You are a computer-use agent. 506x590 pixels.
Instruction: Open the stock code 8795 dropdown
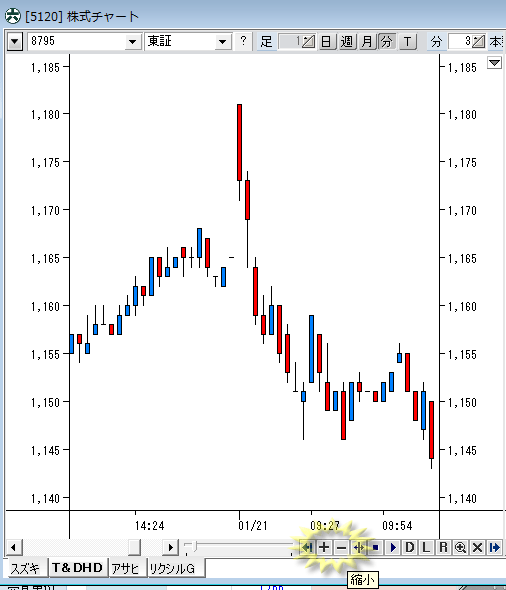132,41
